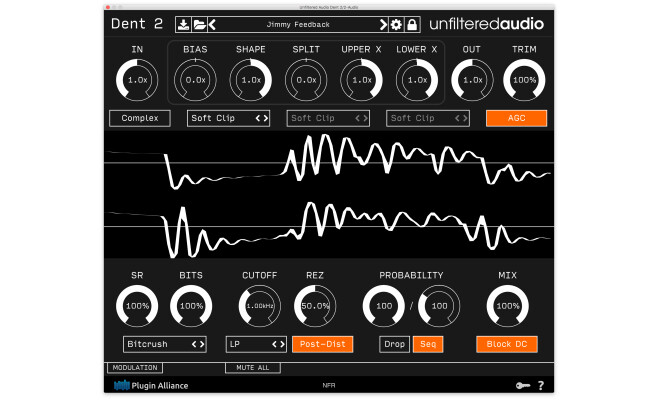Toggle the Block DC button
Image resolution: width=659 pixels, height=400 pixels.
[507, 345]
